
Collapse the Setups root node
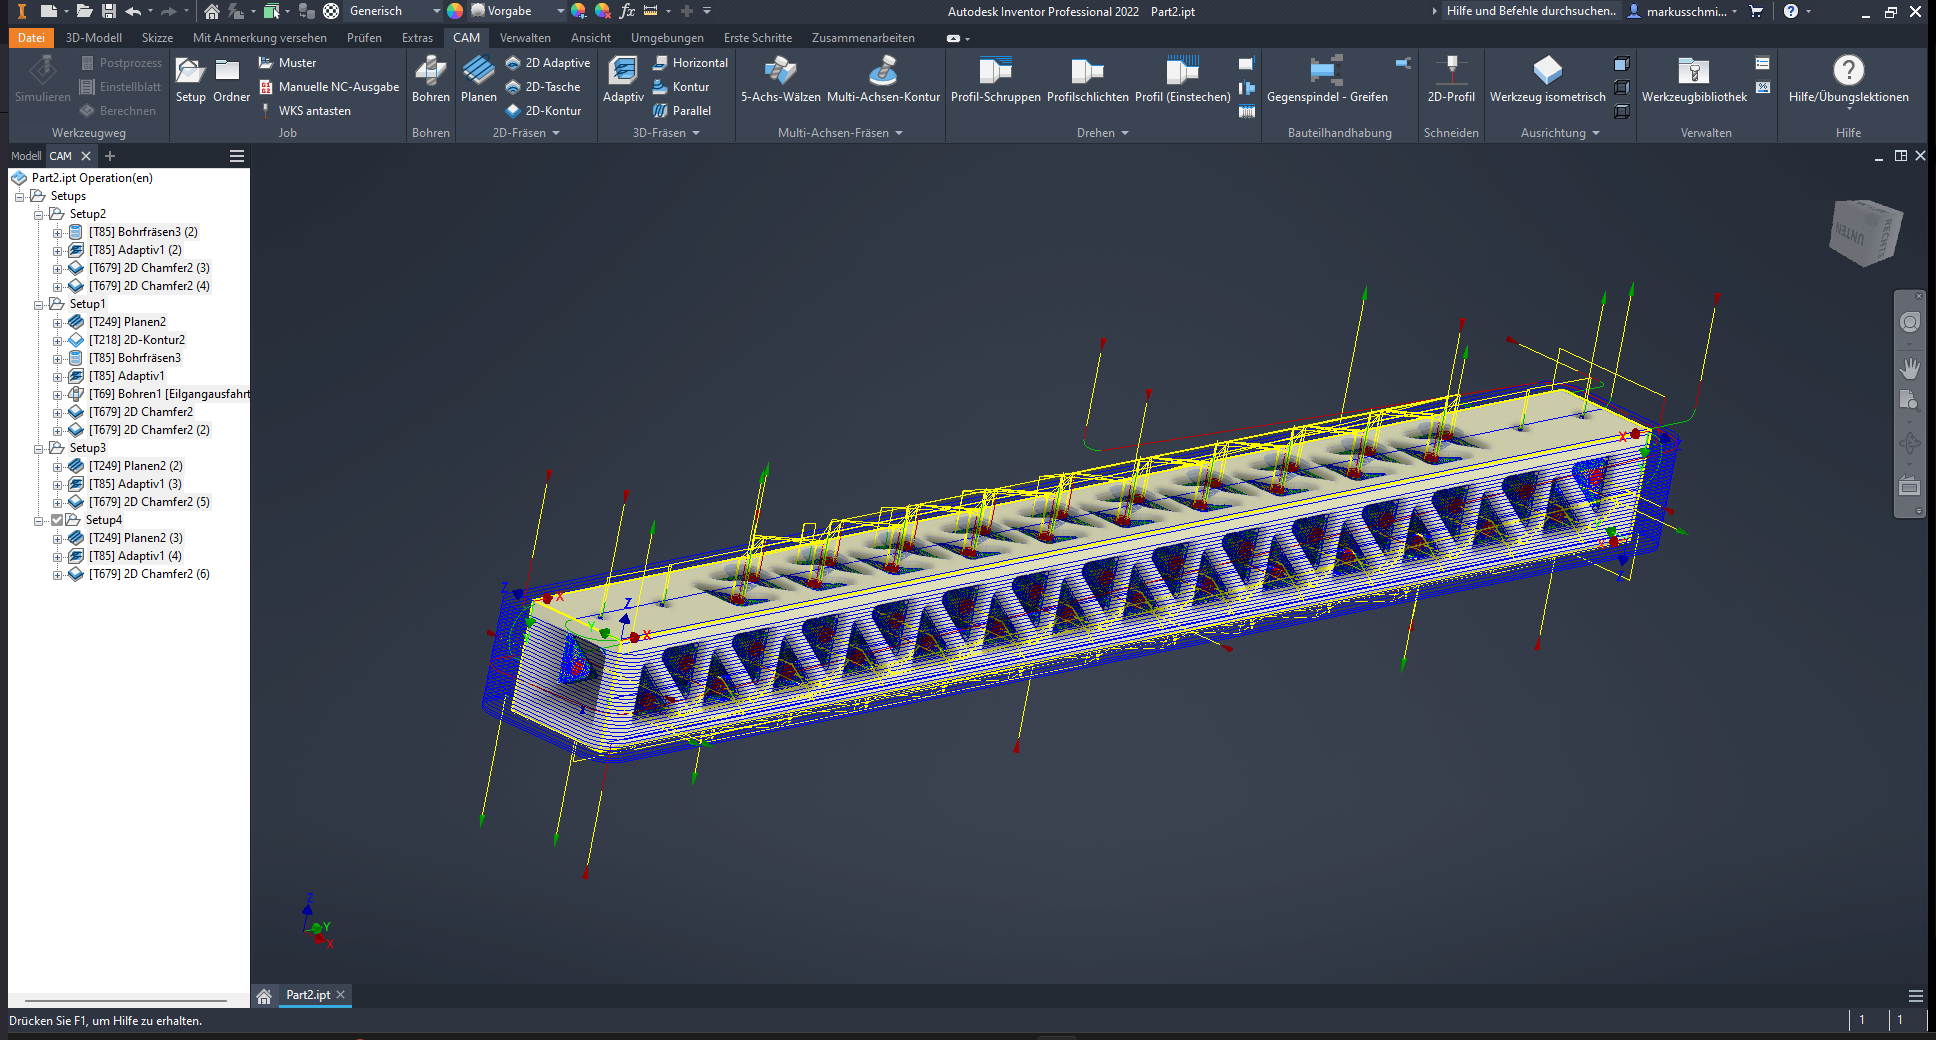(x=19, y=196)
